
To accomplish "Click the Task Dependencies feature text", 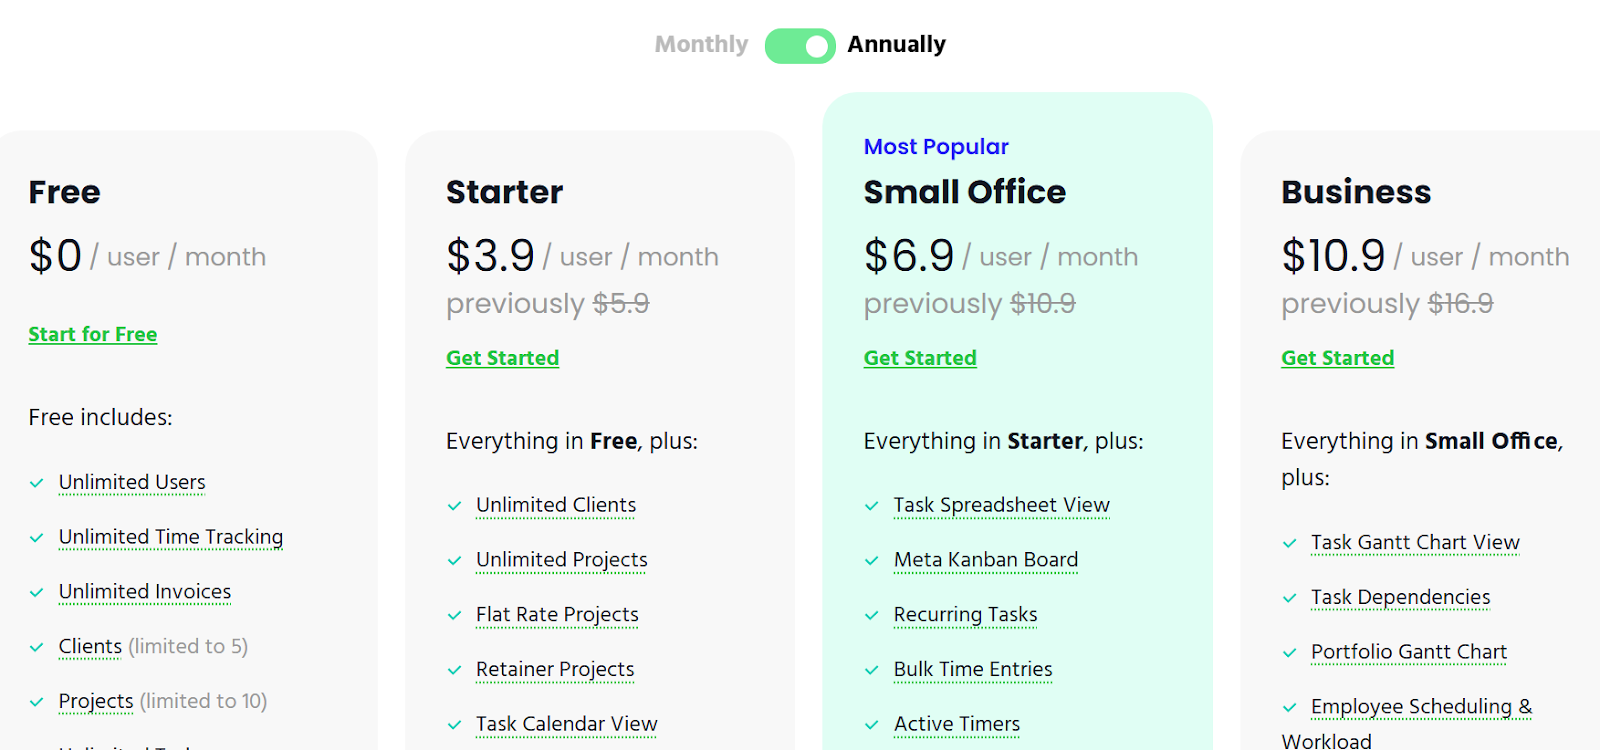I will [x=1400, y=597].
